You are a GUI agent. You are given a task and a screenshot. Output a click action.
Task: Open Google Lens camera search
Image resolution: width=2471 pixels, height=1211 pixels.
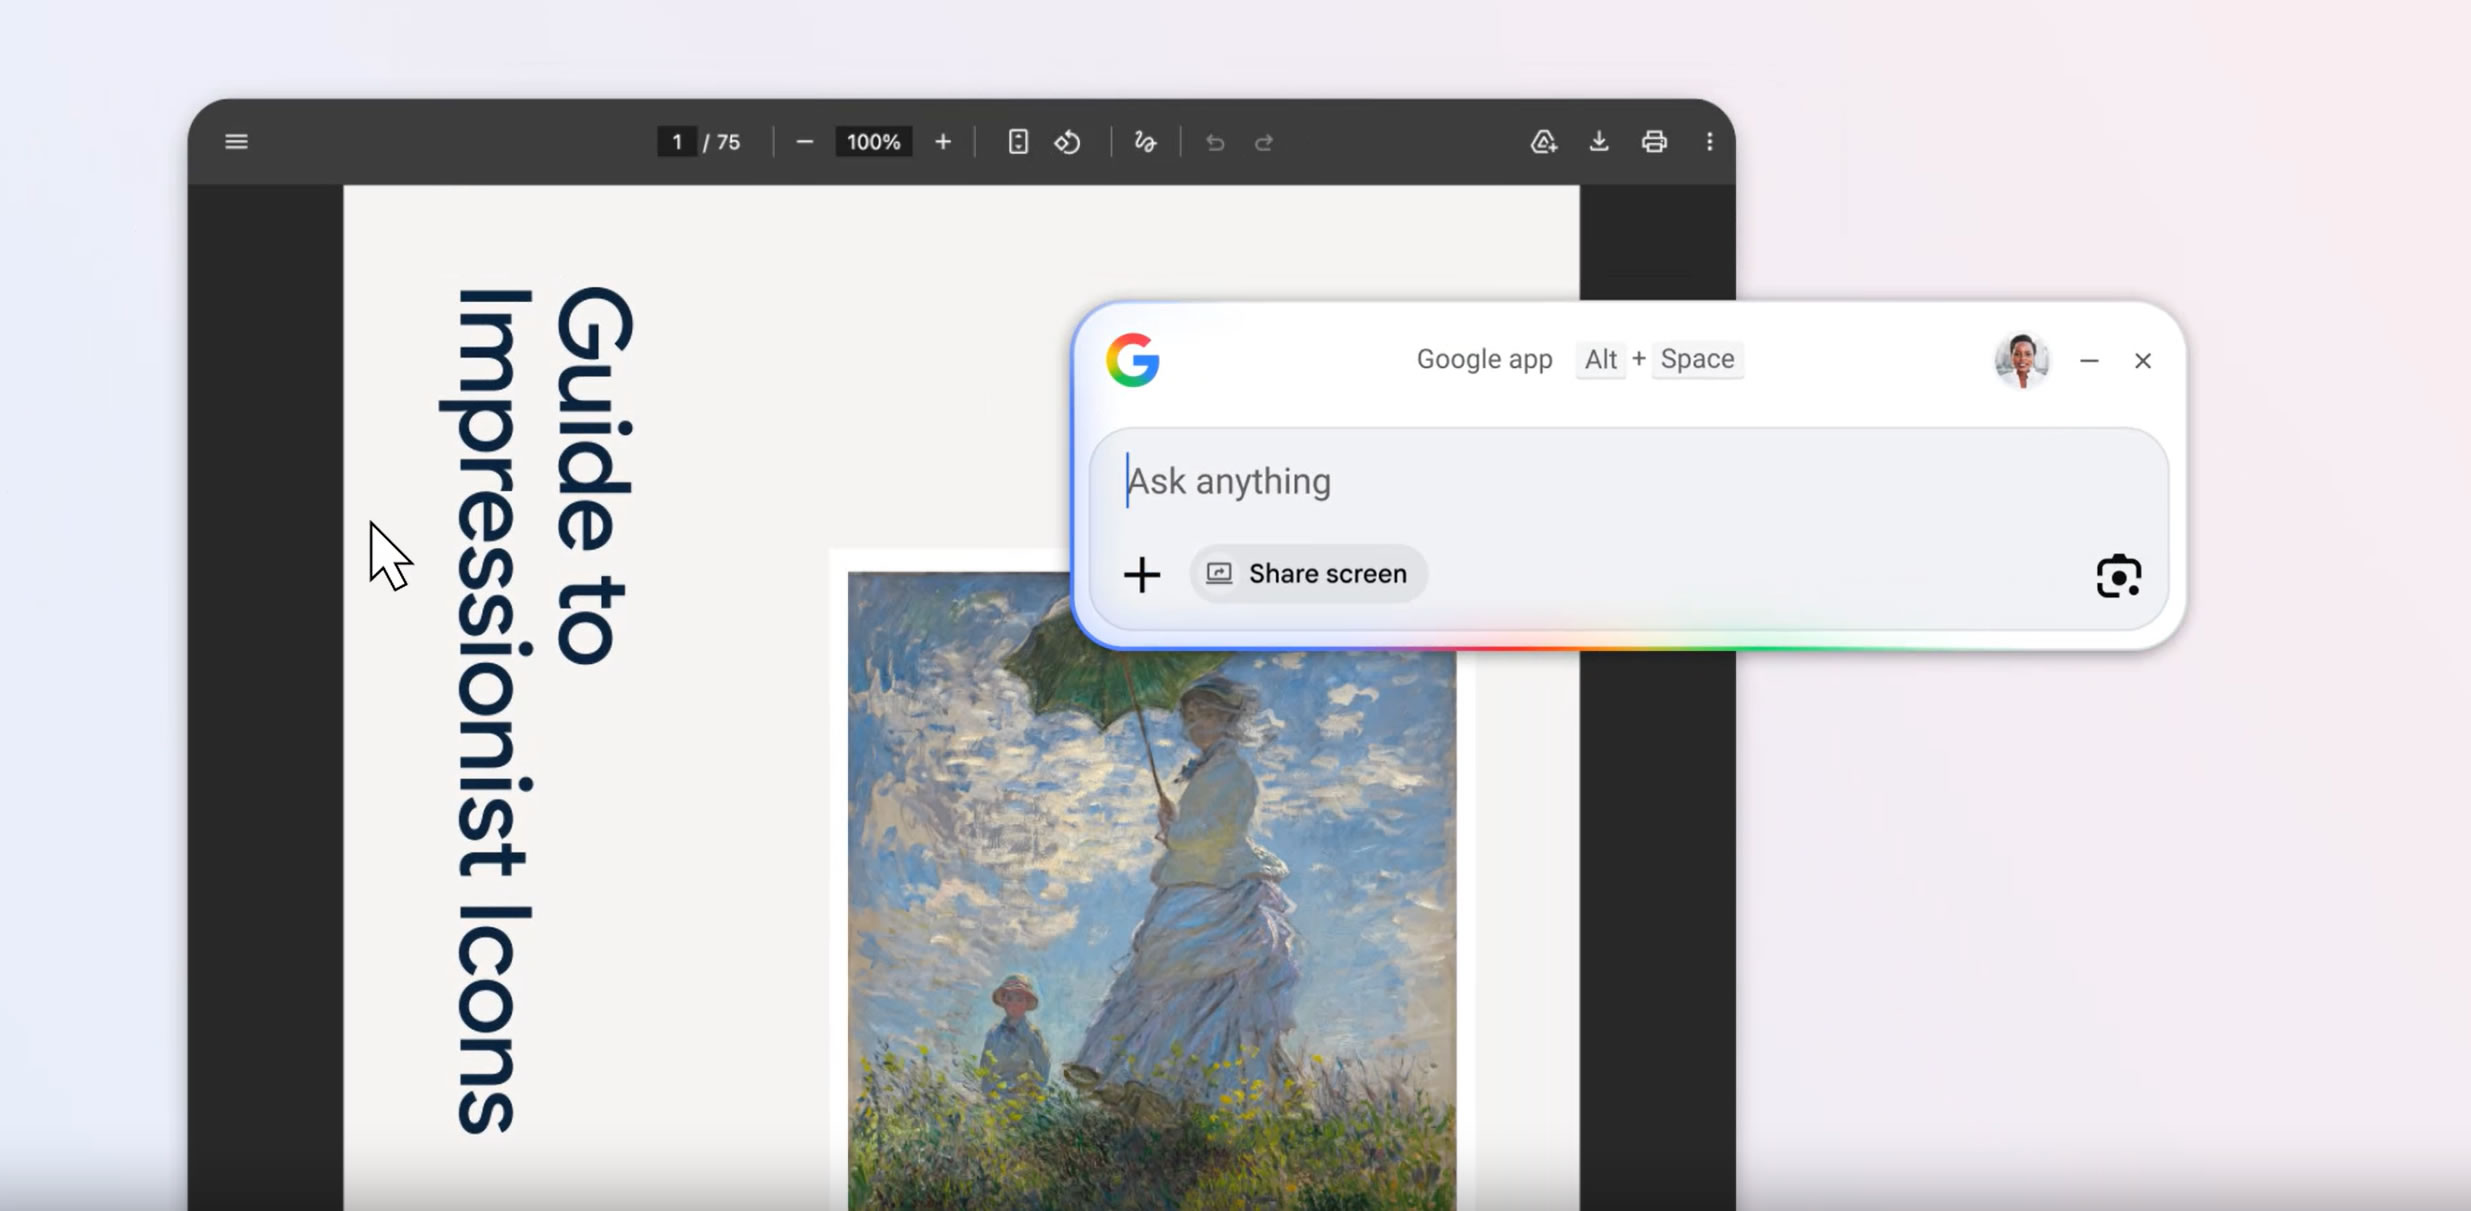tap(2118, 576)
